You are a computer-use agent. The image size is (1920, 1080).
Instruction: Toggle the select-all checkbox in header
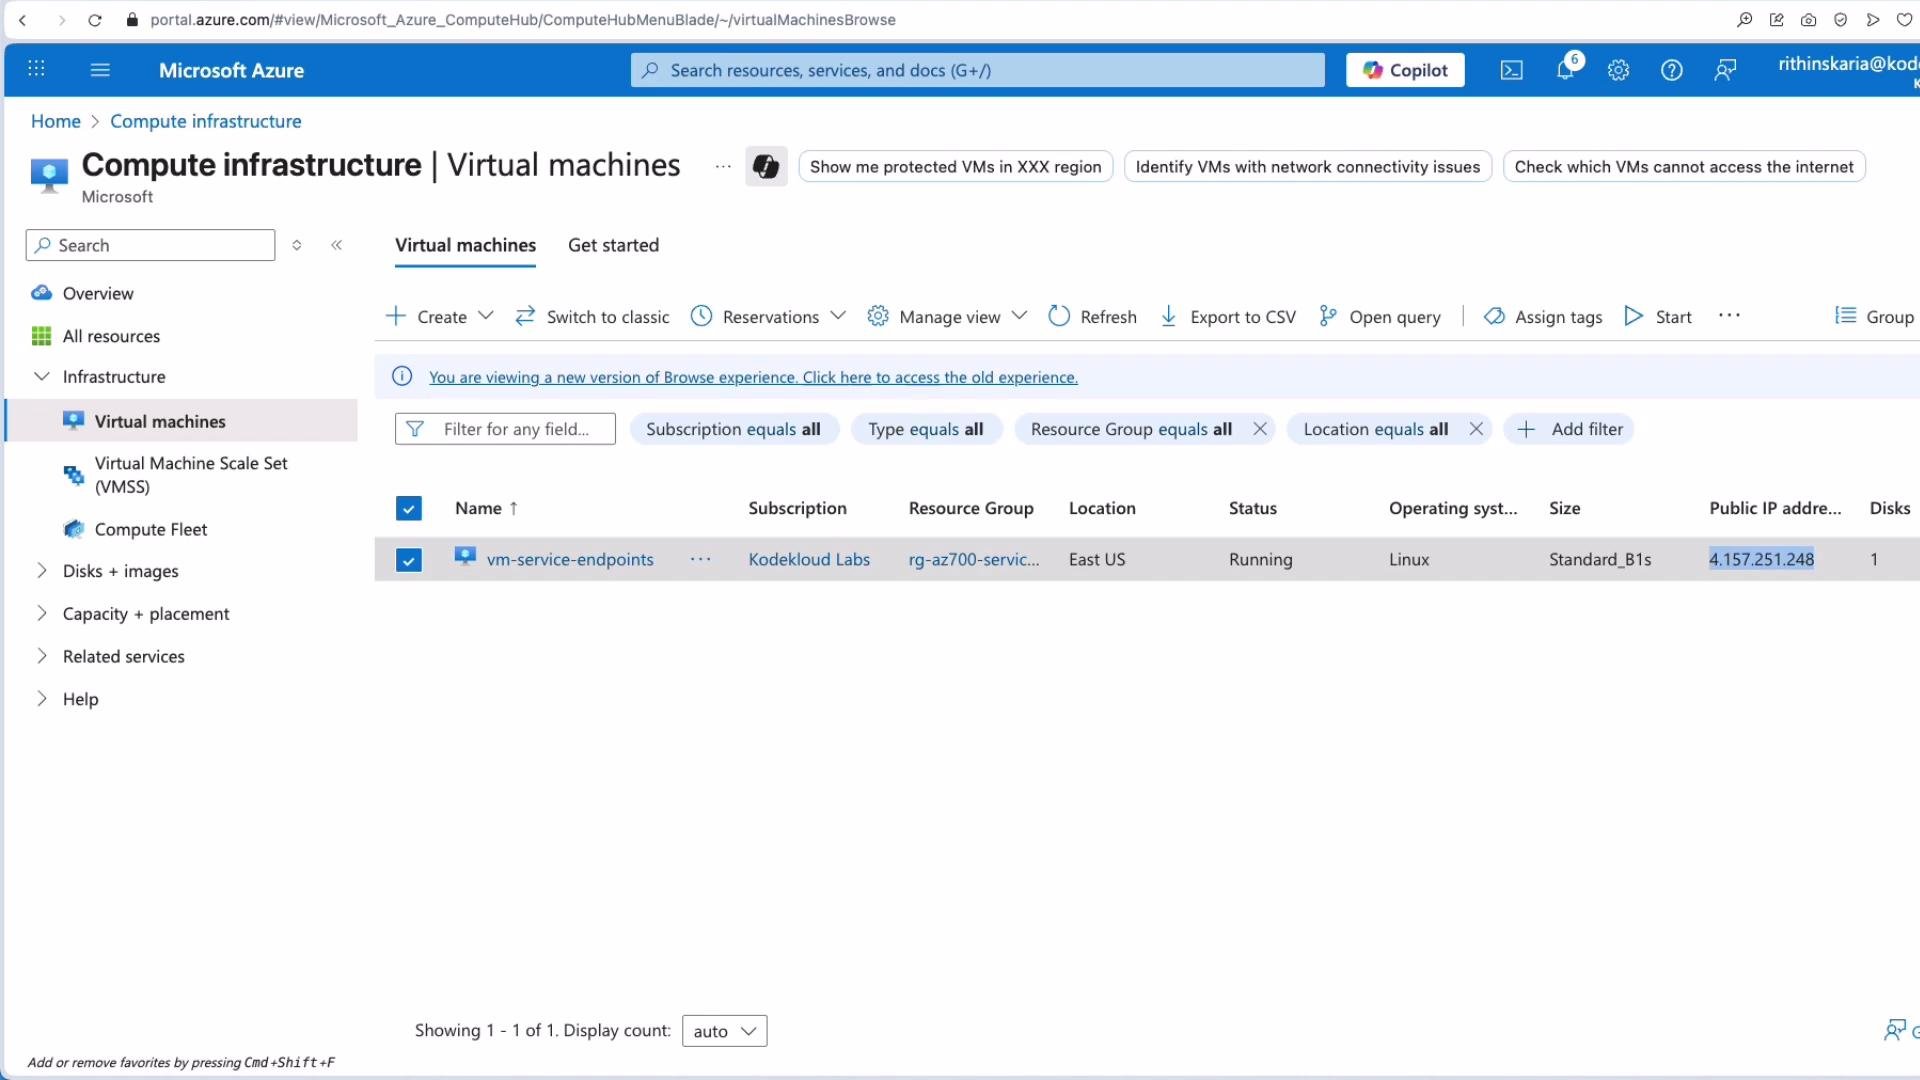408,509
